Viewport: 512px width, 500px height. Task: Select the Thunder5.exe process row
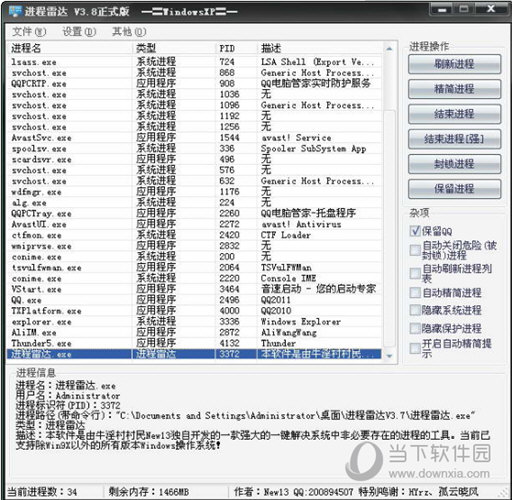(195, 343)
